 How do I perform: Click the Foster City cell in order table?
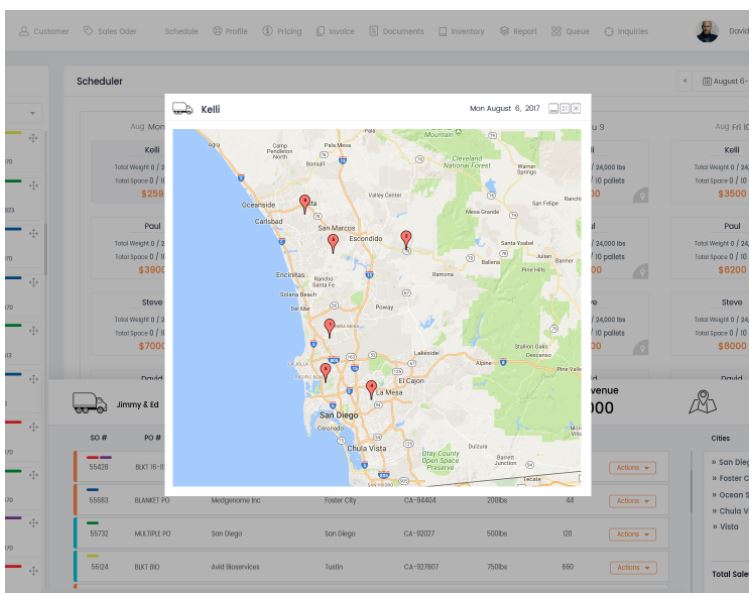pos(340,500)
